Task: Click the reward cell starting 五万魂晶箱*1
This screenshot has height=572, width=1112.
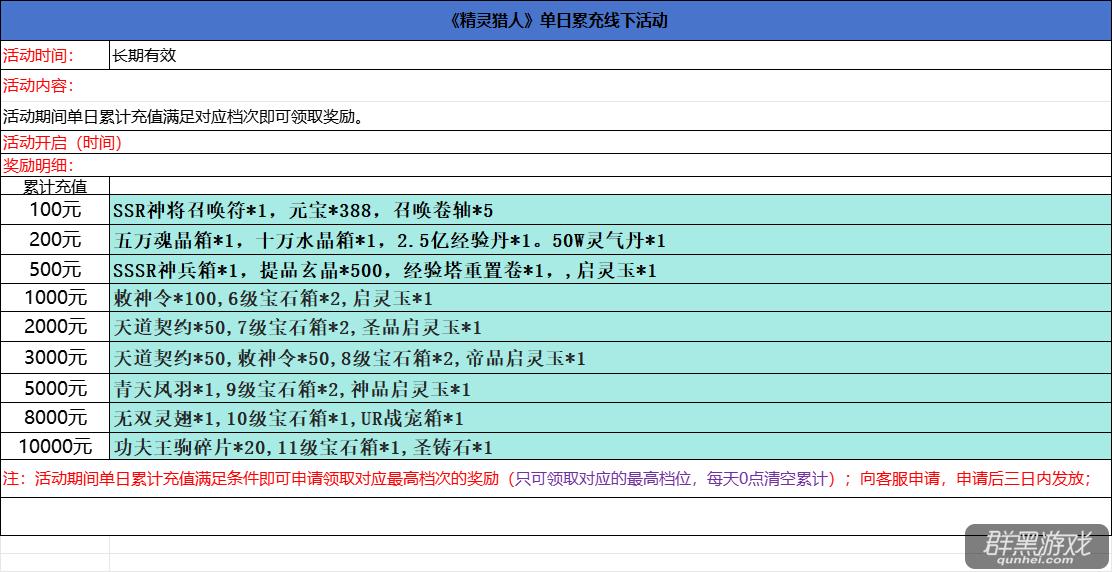Action: [610, 240]
